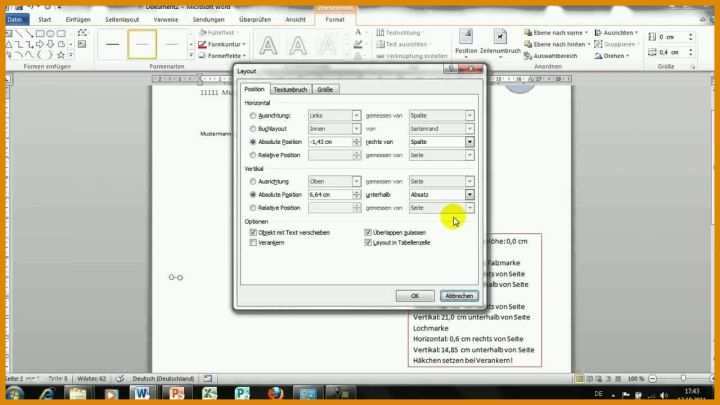Image resolution: width=720 pixels, height=405 pixels.
Task: Click Abbrechen to cancel Layout dialog
Action: click(459, 296)
